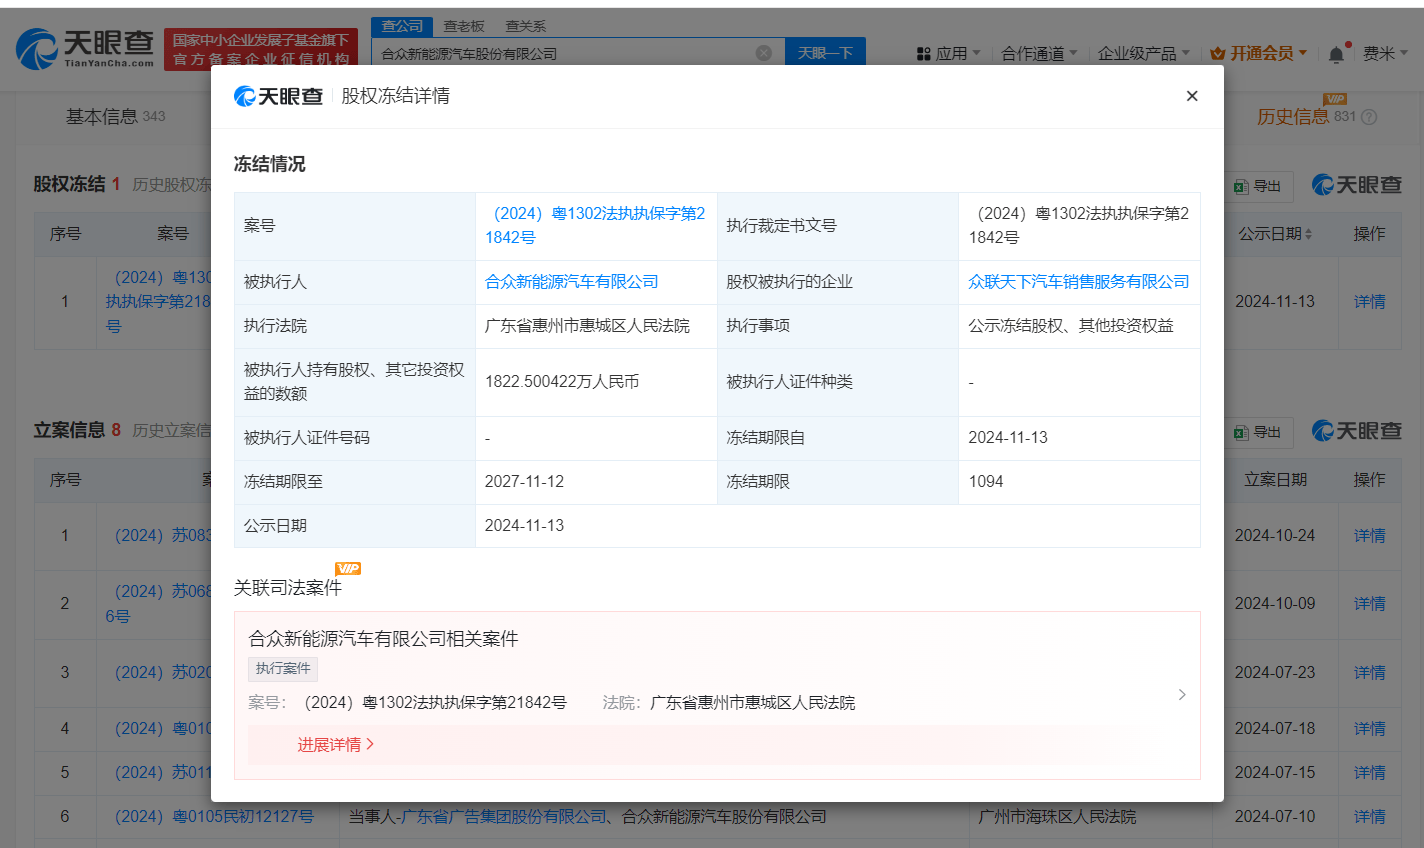This screenshot has height=848, width=1424.
Task: Click help icon next to 历史信息
Action: 1369,117
